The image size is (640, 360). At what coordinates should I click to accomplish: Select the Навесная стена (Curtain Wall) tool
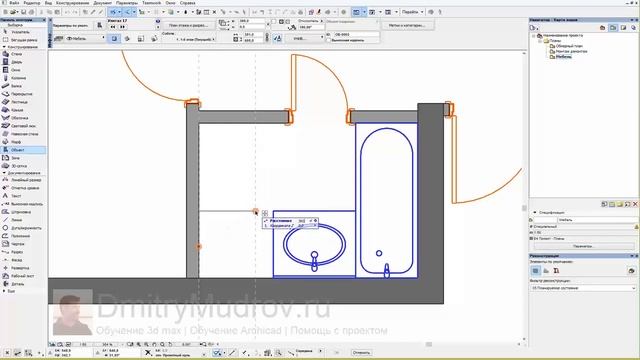(x=23, y=134)
